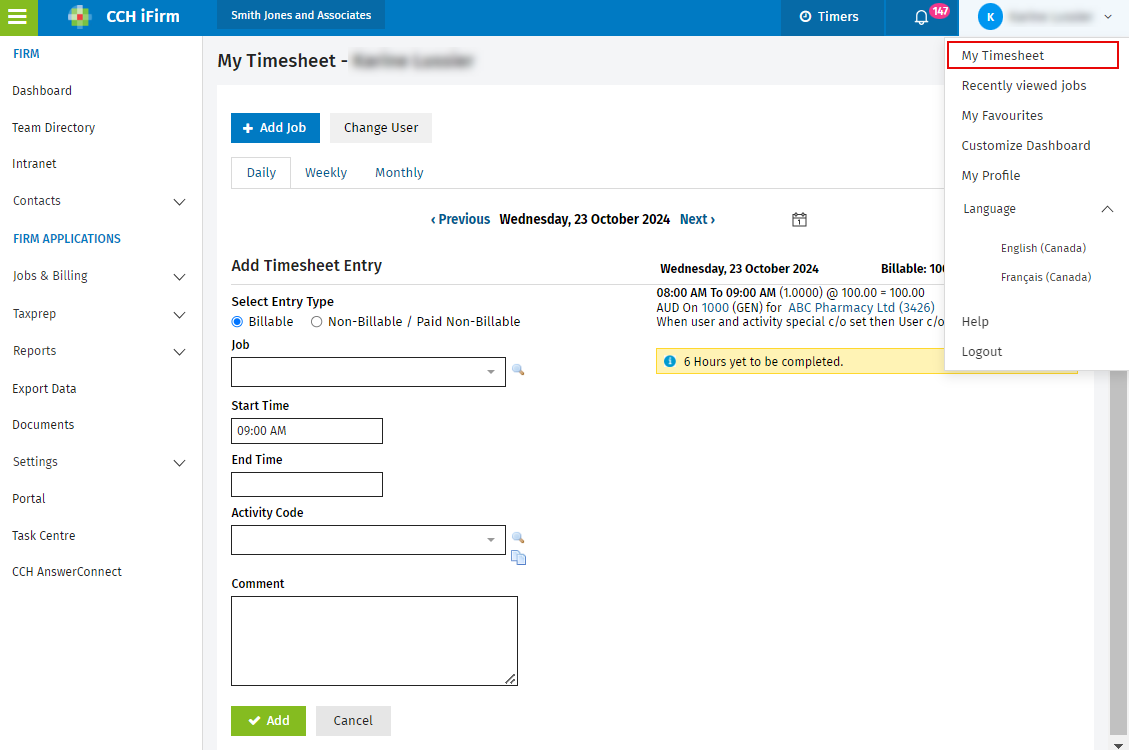Viewport: 1129px width, 750px height.
Task: Open Portal in sidebar
Action: 29,499
